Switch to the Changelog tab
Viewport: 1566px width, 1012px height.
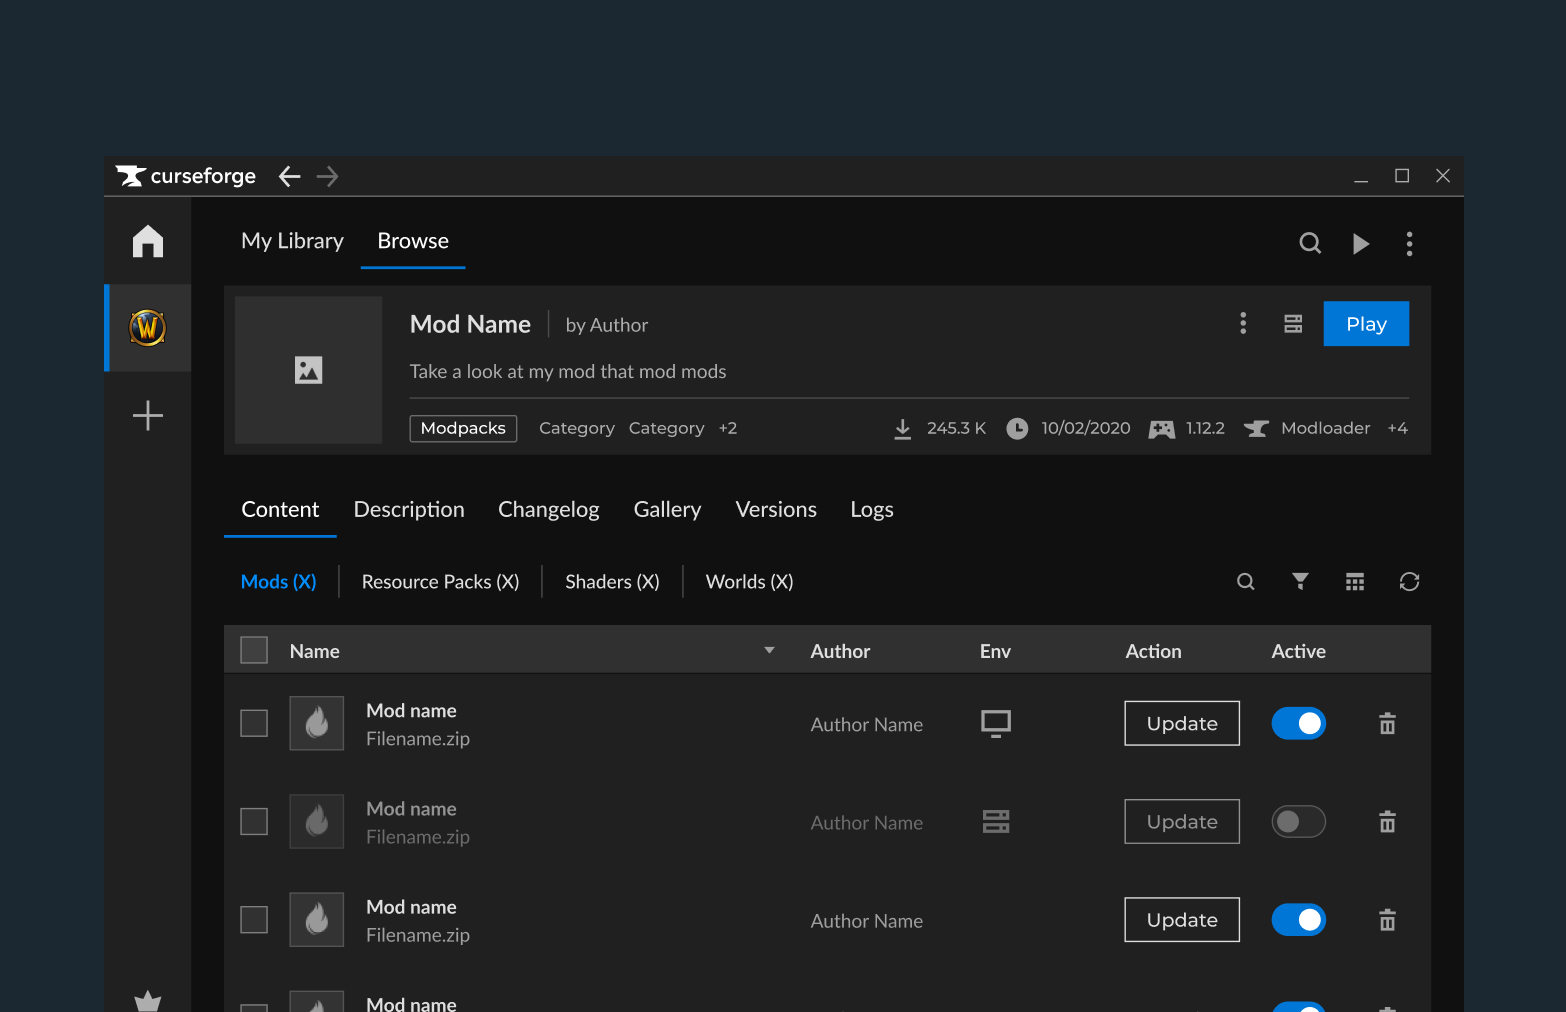[x=548, y=510]
